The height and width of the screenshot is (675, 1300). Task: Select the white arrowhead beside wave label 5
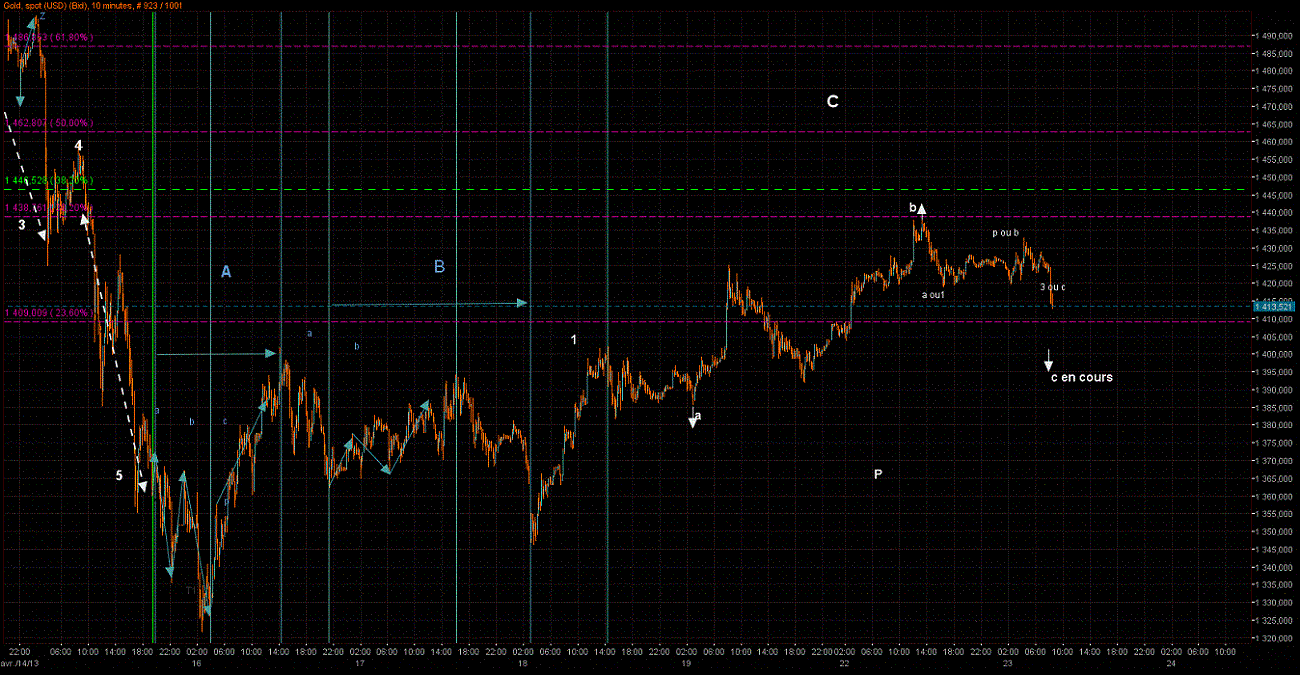pos(142,486)
